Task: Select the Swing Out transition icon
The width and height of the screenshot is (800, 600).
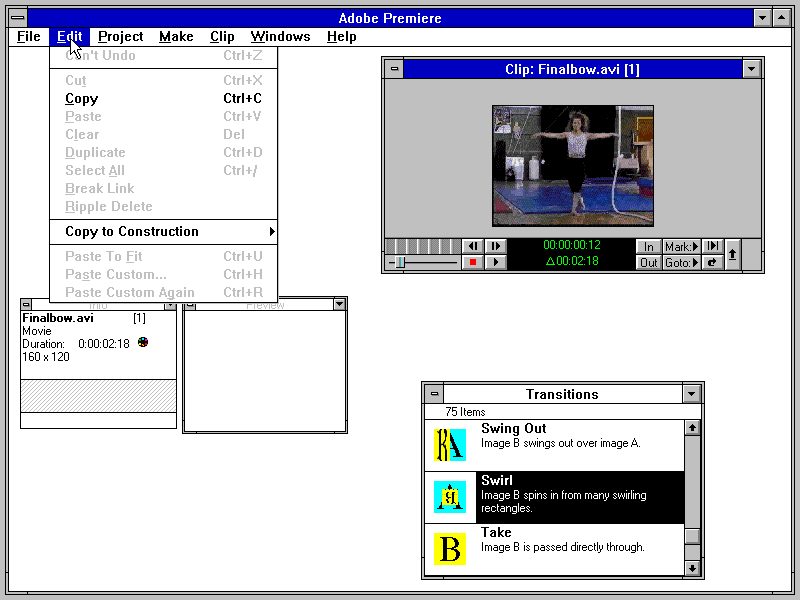Action: pos(449,445)
